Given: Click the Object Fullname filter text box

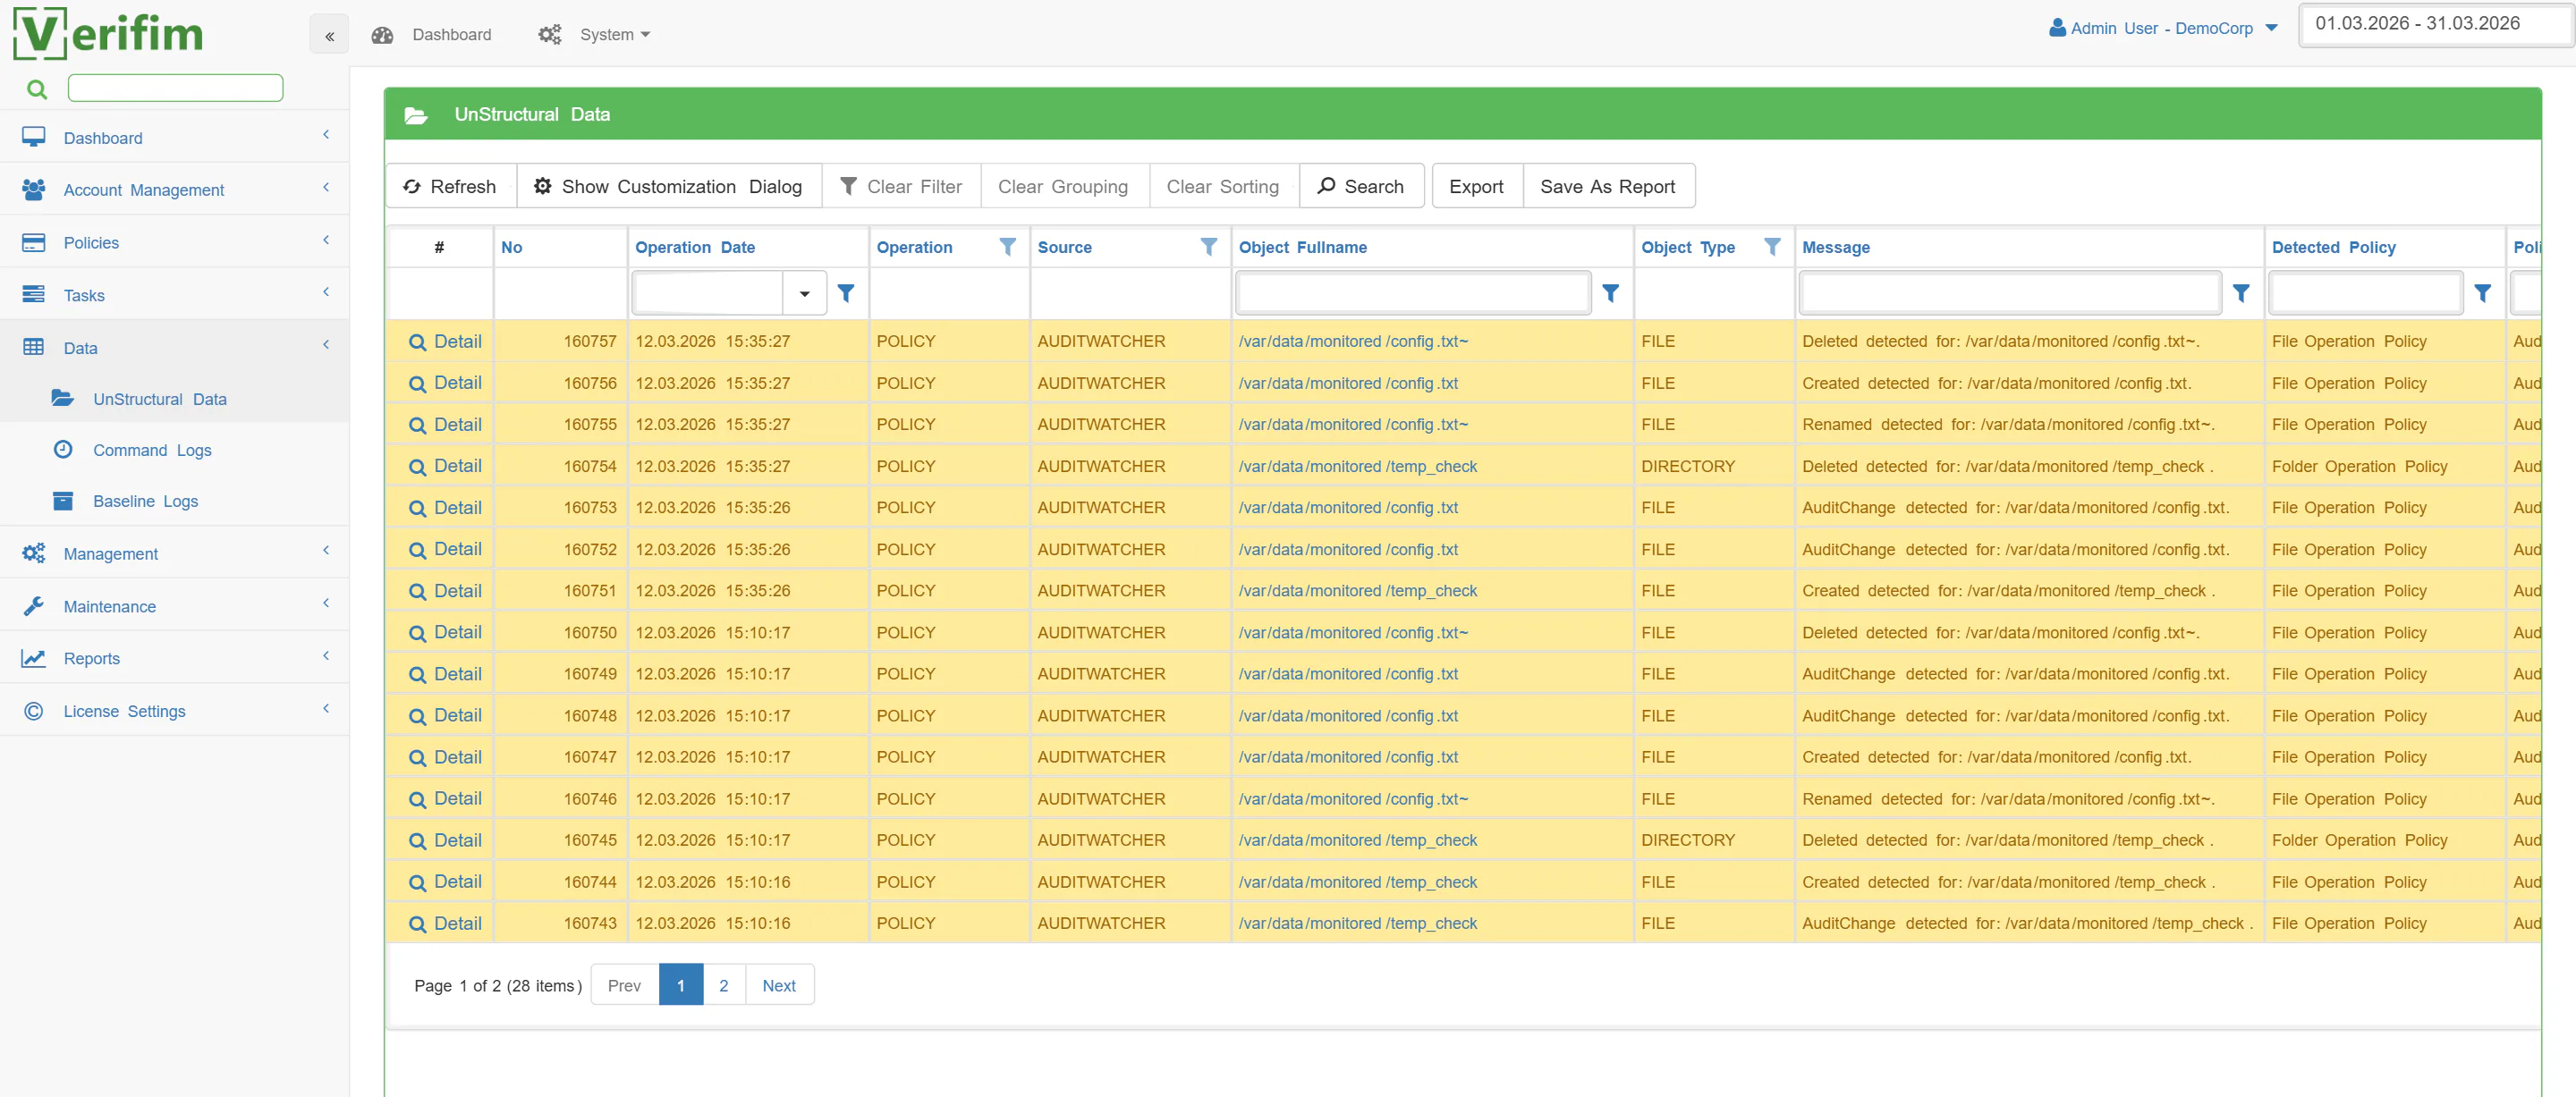Looking at the screenshot, I should click(1413, 293).
